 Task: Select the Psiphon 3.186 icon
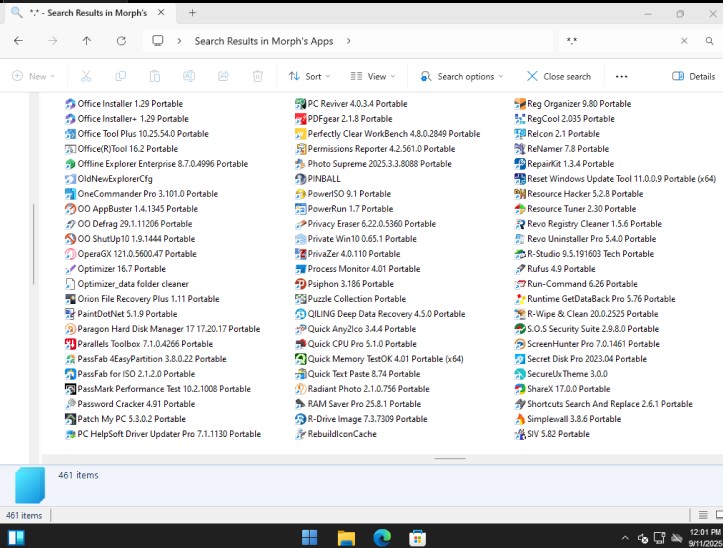(x=300, y=284)
